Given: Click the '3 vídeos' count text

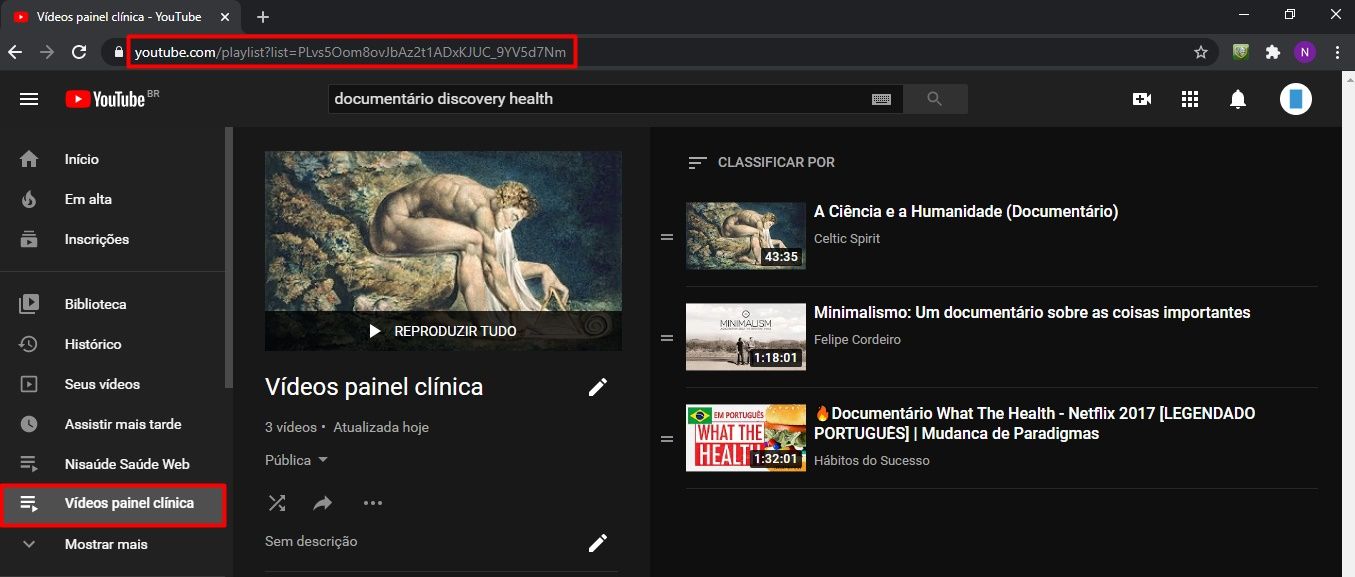Looking at the screenshot, I should point(291,427).
